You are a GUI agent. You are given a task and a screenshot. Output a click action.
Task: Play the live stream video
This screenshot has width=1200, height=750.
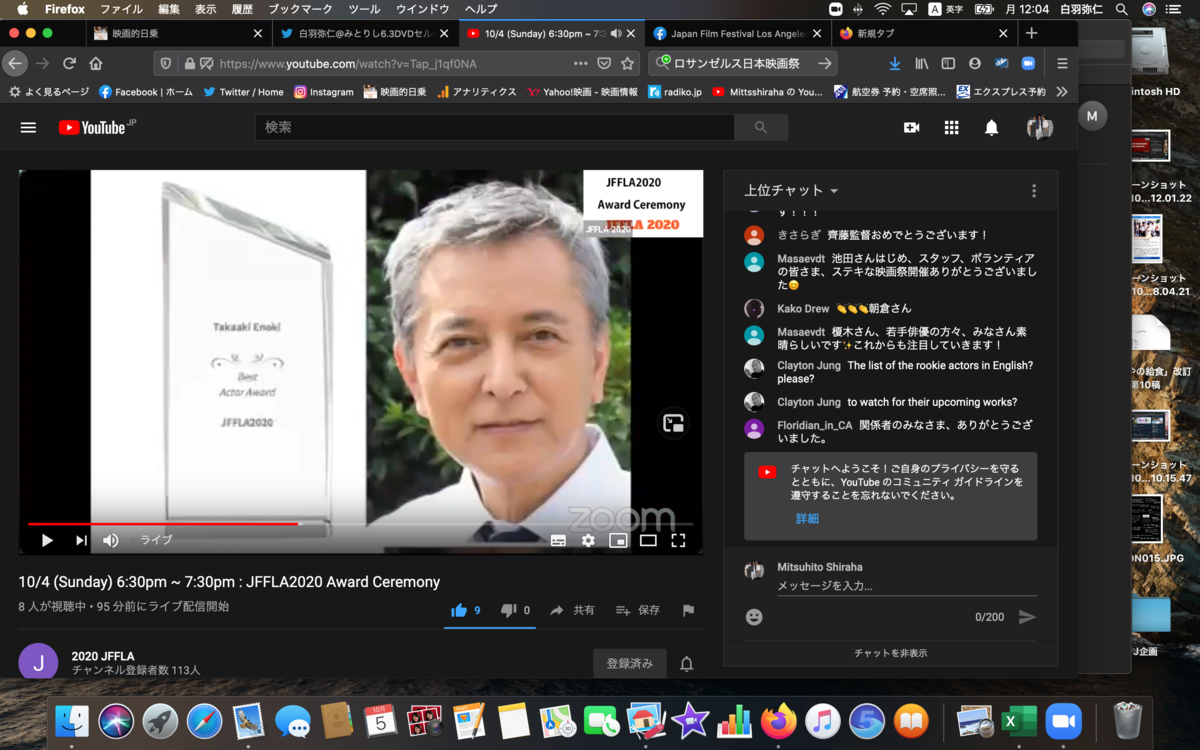click(x=47, y=540)
